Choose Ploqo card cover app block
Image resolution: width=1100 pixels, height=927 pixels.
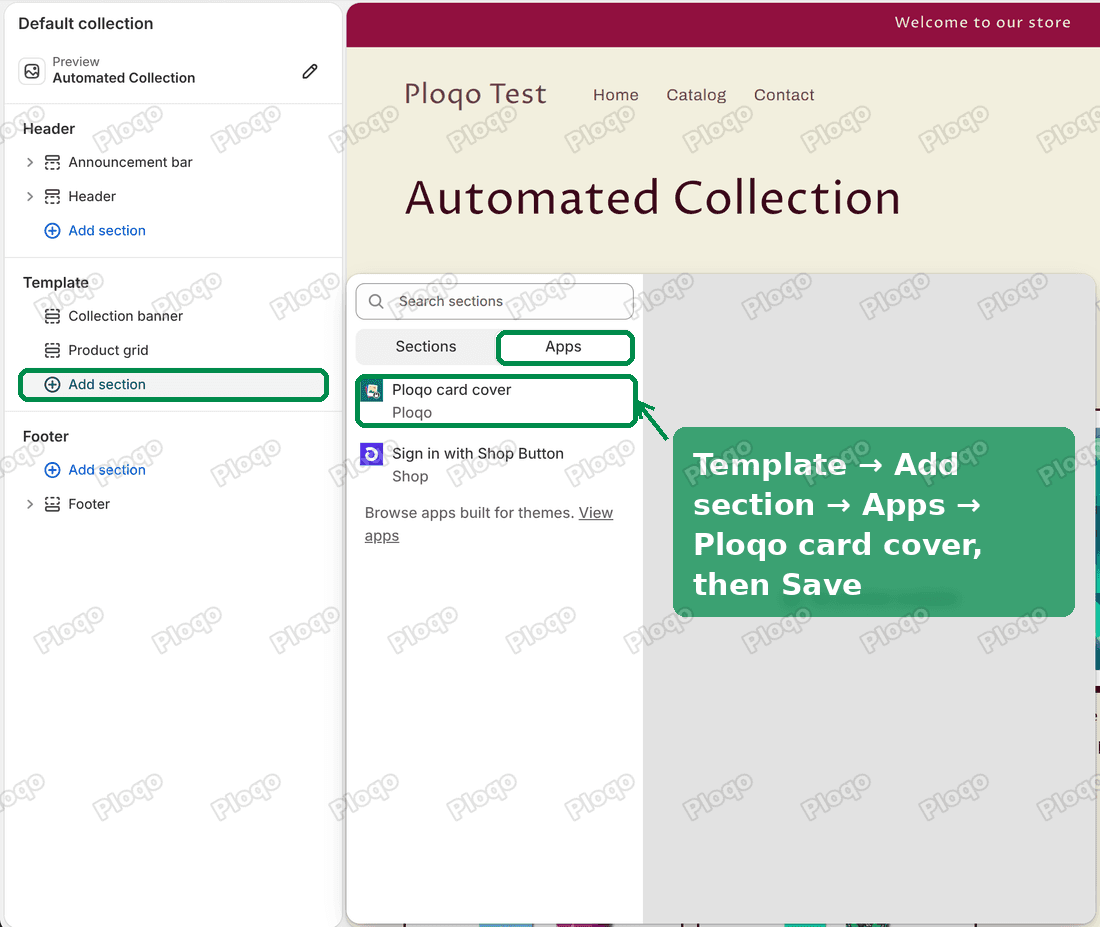pos(496,401)
